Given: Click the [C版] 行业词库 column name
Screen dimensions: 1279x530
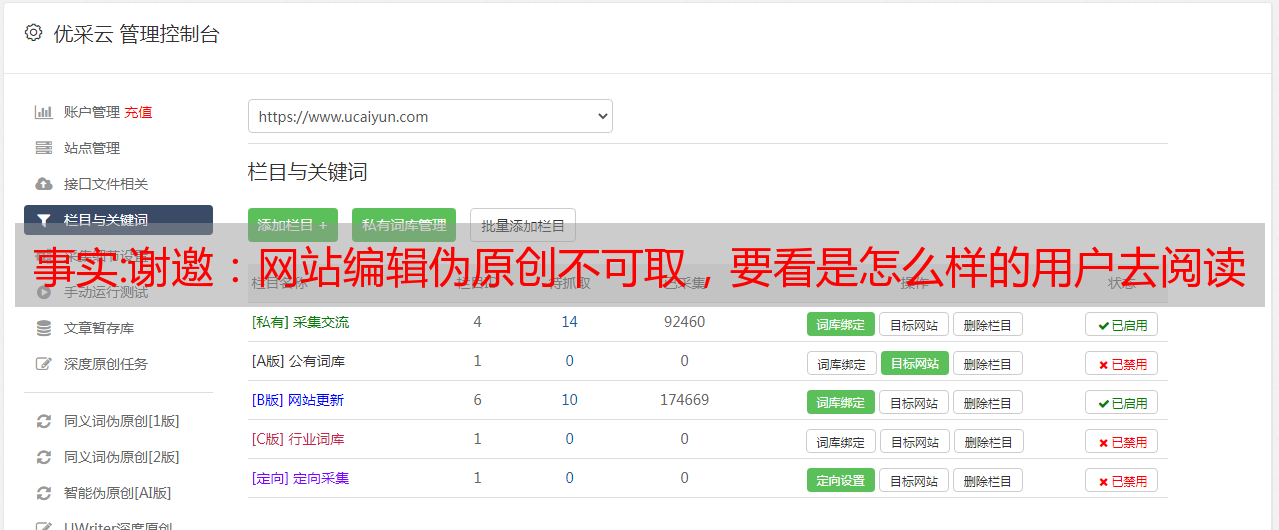Looking at the screenshot, I should coord(298,439).
